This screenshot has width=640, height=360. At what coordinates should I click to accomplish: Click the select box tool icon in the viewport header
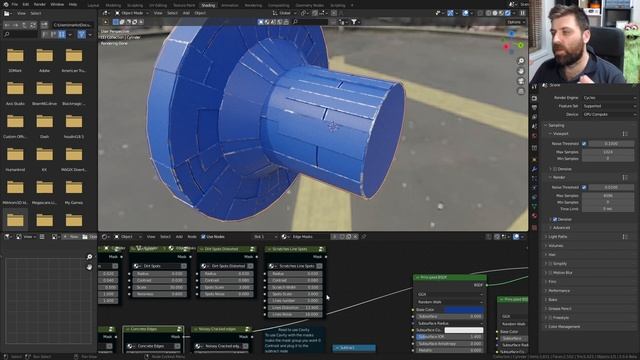pos(116,22)
